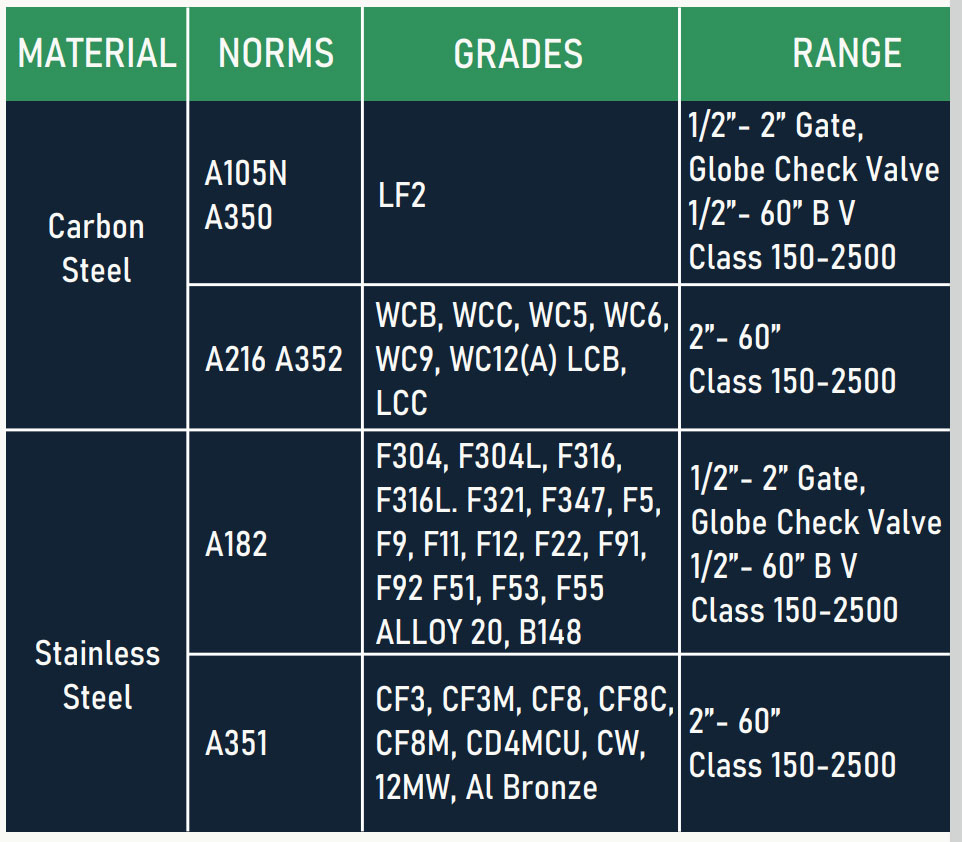Screen dimensions: 962x842
Task: Select the A216 A352 norms cell
Action: pos(274,359)
